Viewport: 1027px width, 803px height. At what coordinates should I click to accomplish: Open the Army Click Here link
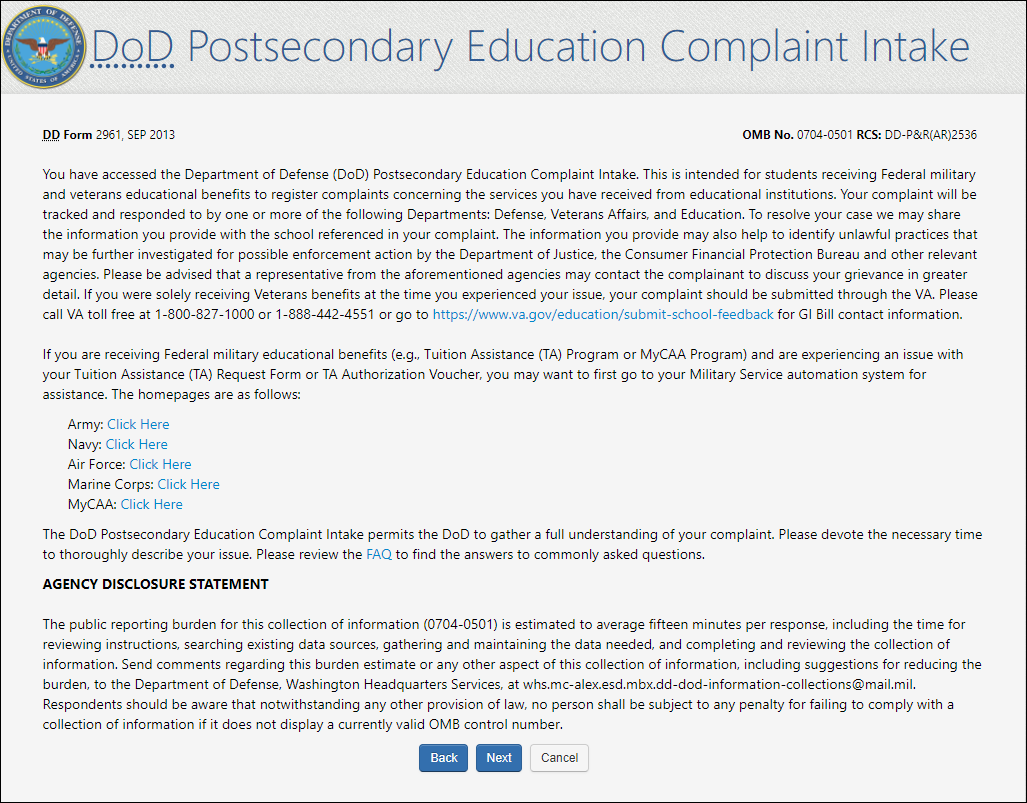[x=138, y=424]
